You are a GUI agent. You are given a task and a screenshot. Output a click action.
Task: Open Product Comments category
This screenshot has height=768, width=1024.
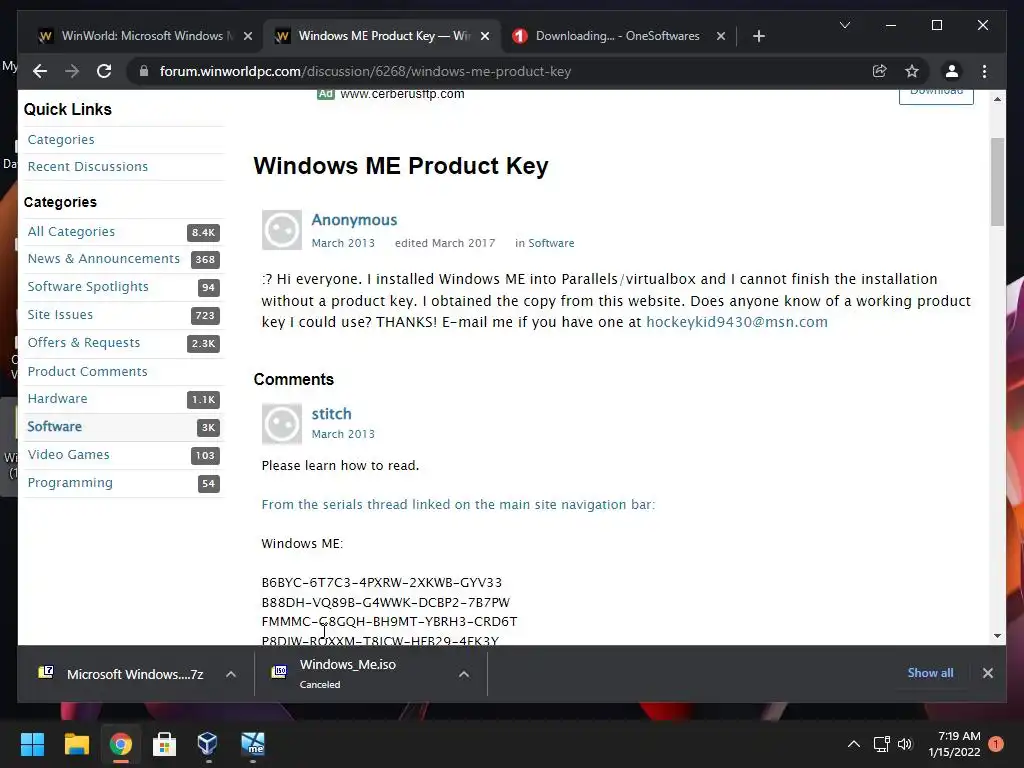point(88,372)
